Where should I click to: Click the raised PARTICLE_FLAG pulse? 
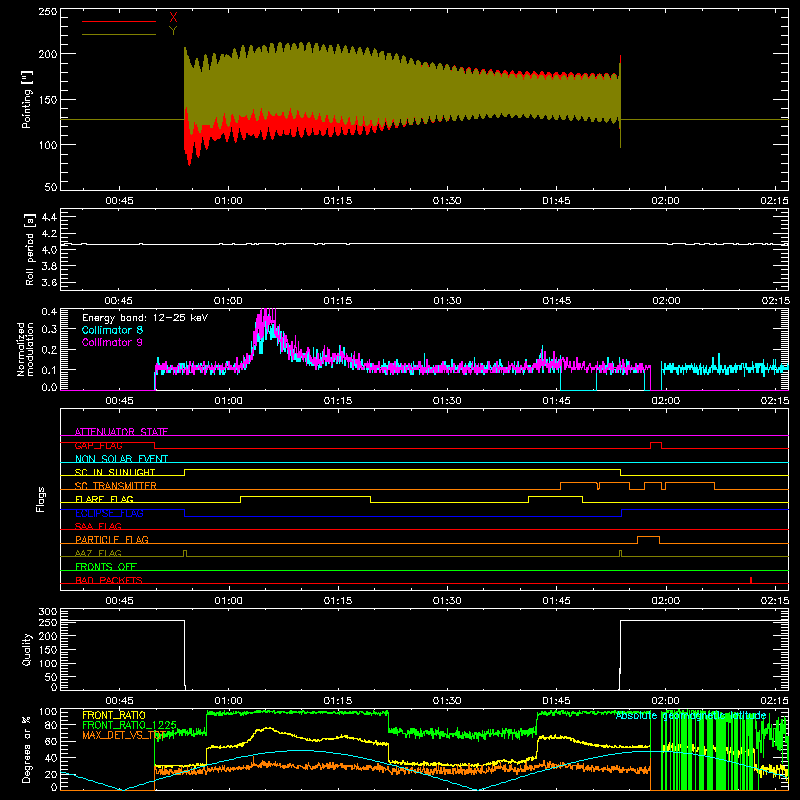(648, 540)
